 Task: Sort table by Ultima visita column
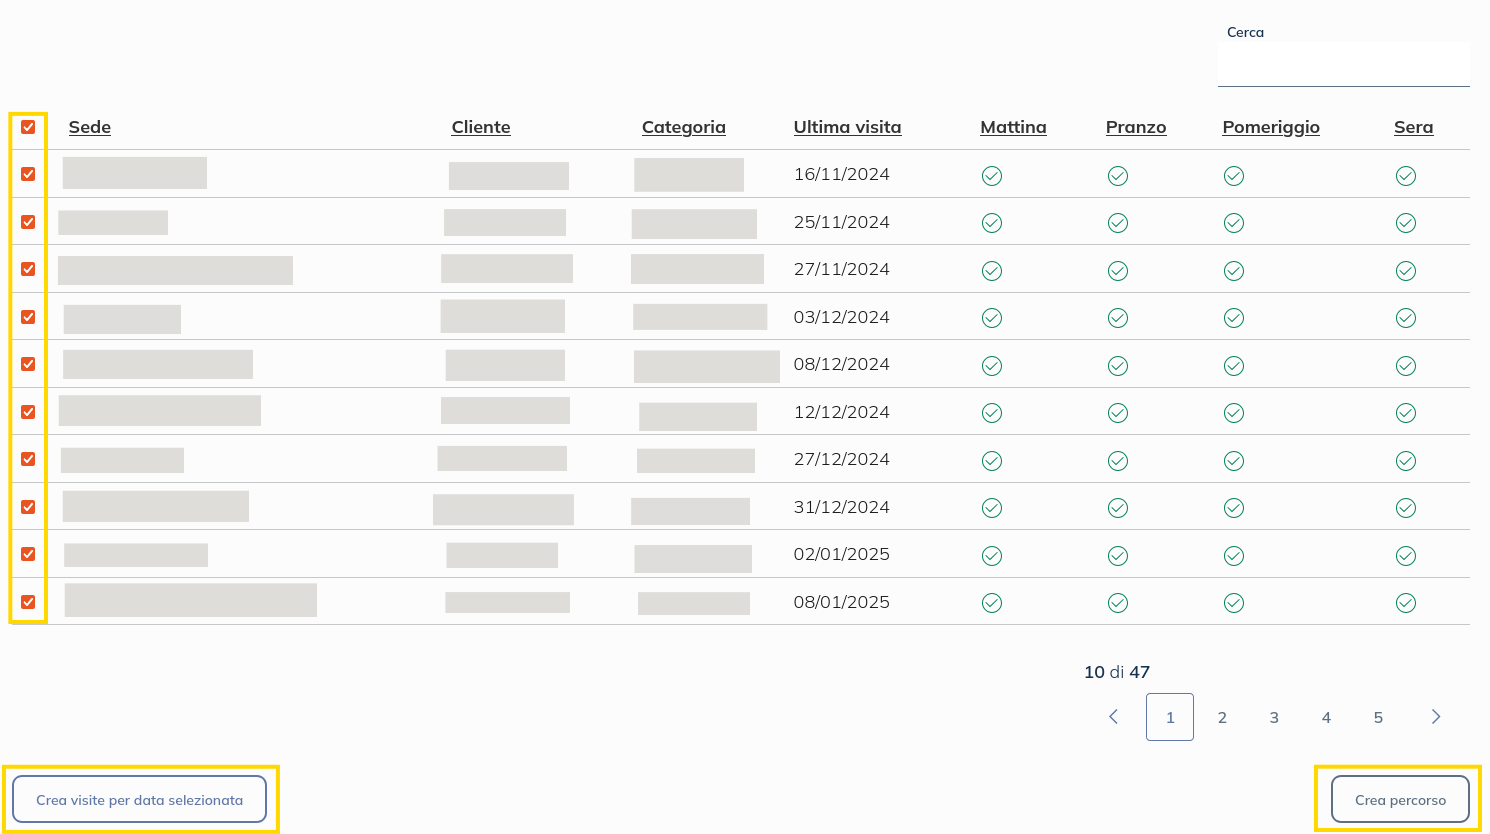847,127
